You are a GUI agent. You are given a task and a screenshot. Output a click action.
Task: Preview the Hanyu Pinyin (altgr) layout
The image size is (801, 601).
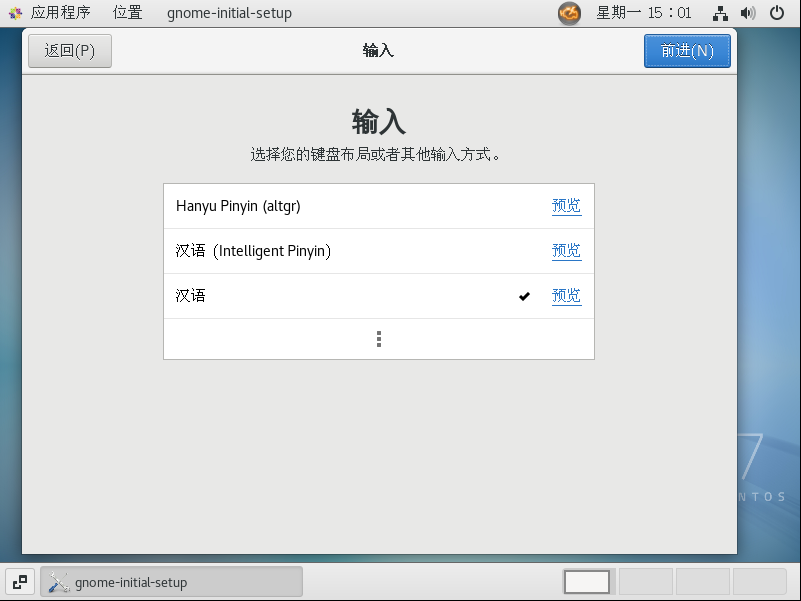(567, 206)
